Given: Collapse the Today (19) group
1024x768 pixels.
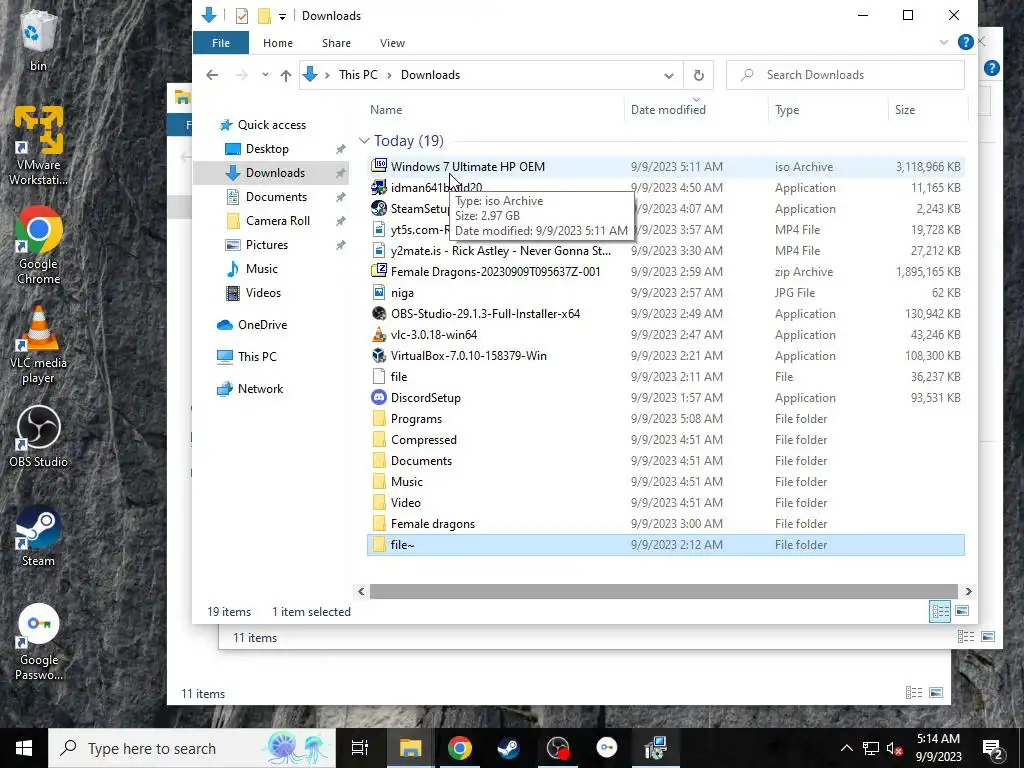Looking at the screenshot, I should [364, 140].
